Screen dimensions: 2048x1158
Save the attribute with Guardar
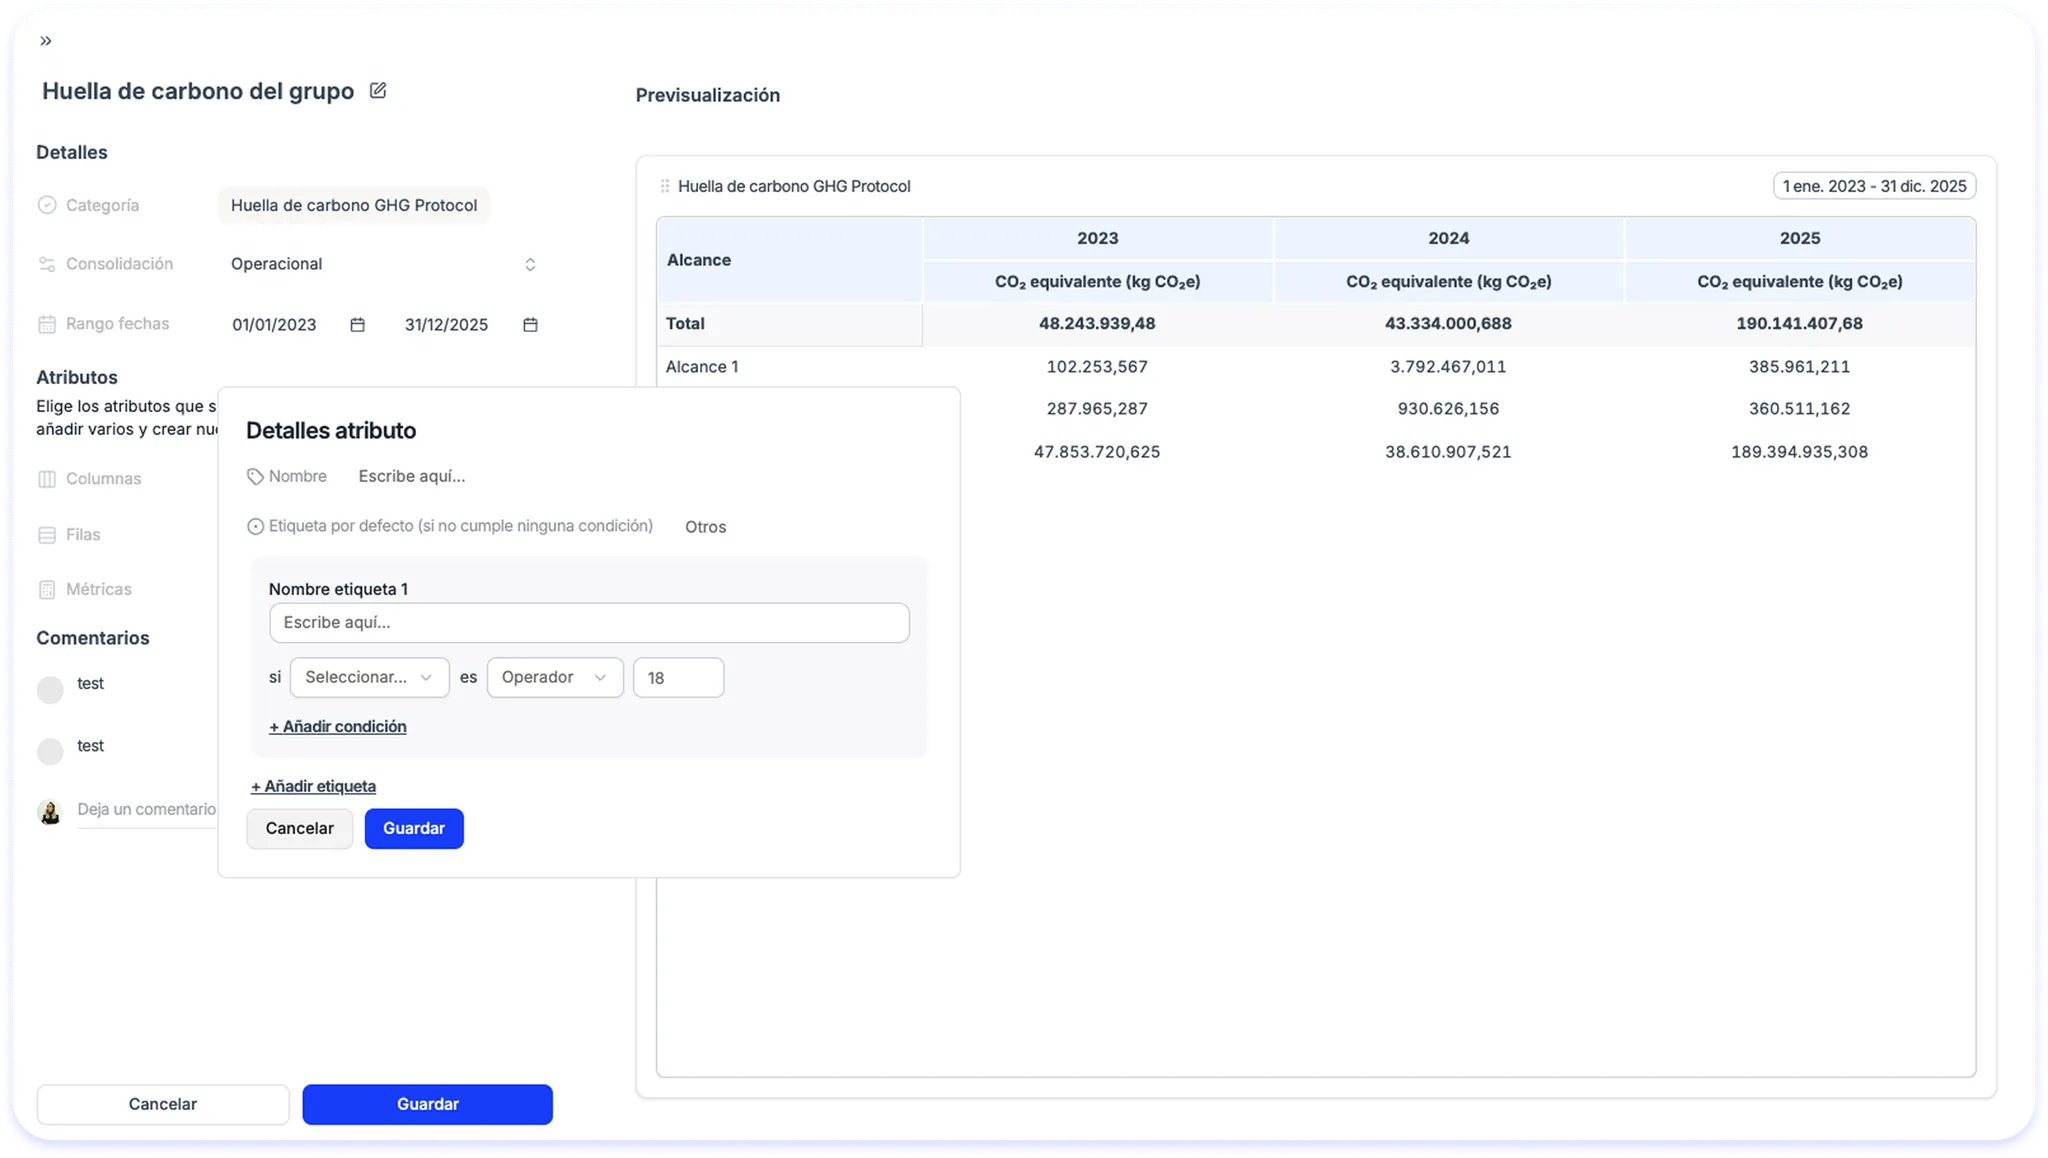tap(413, 828)
